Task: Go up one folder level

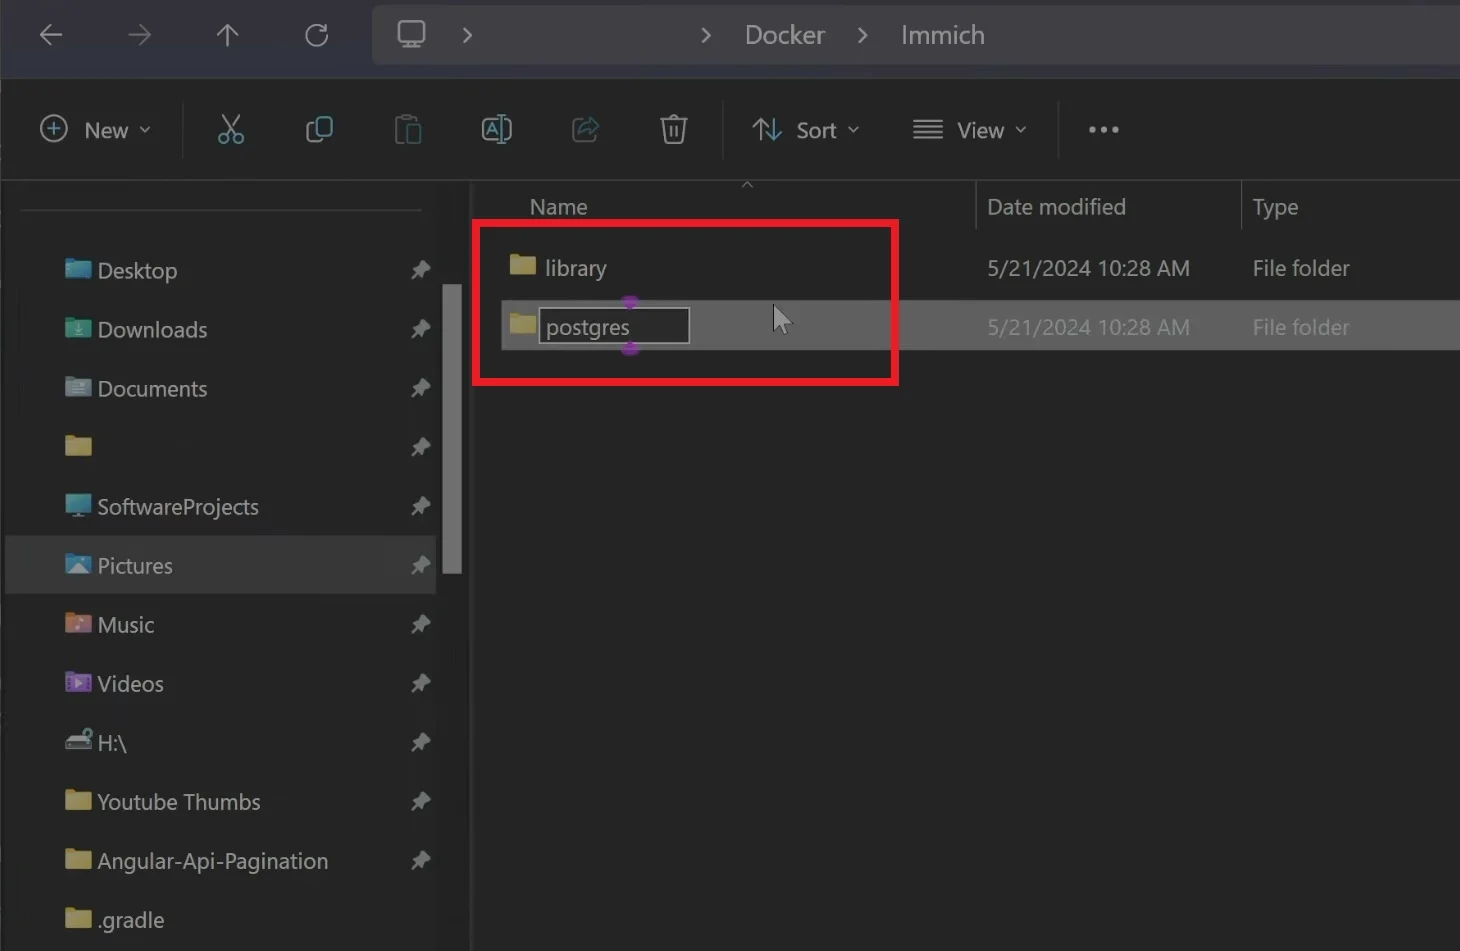Action: 227,35
